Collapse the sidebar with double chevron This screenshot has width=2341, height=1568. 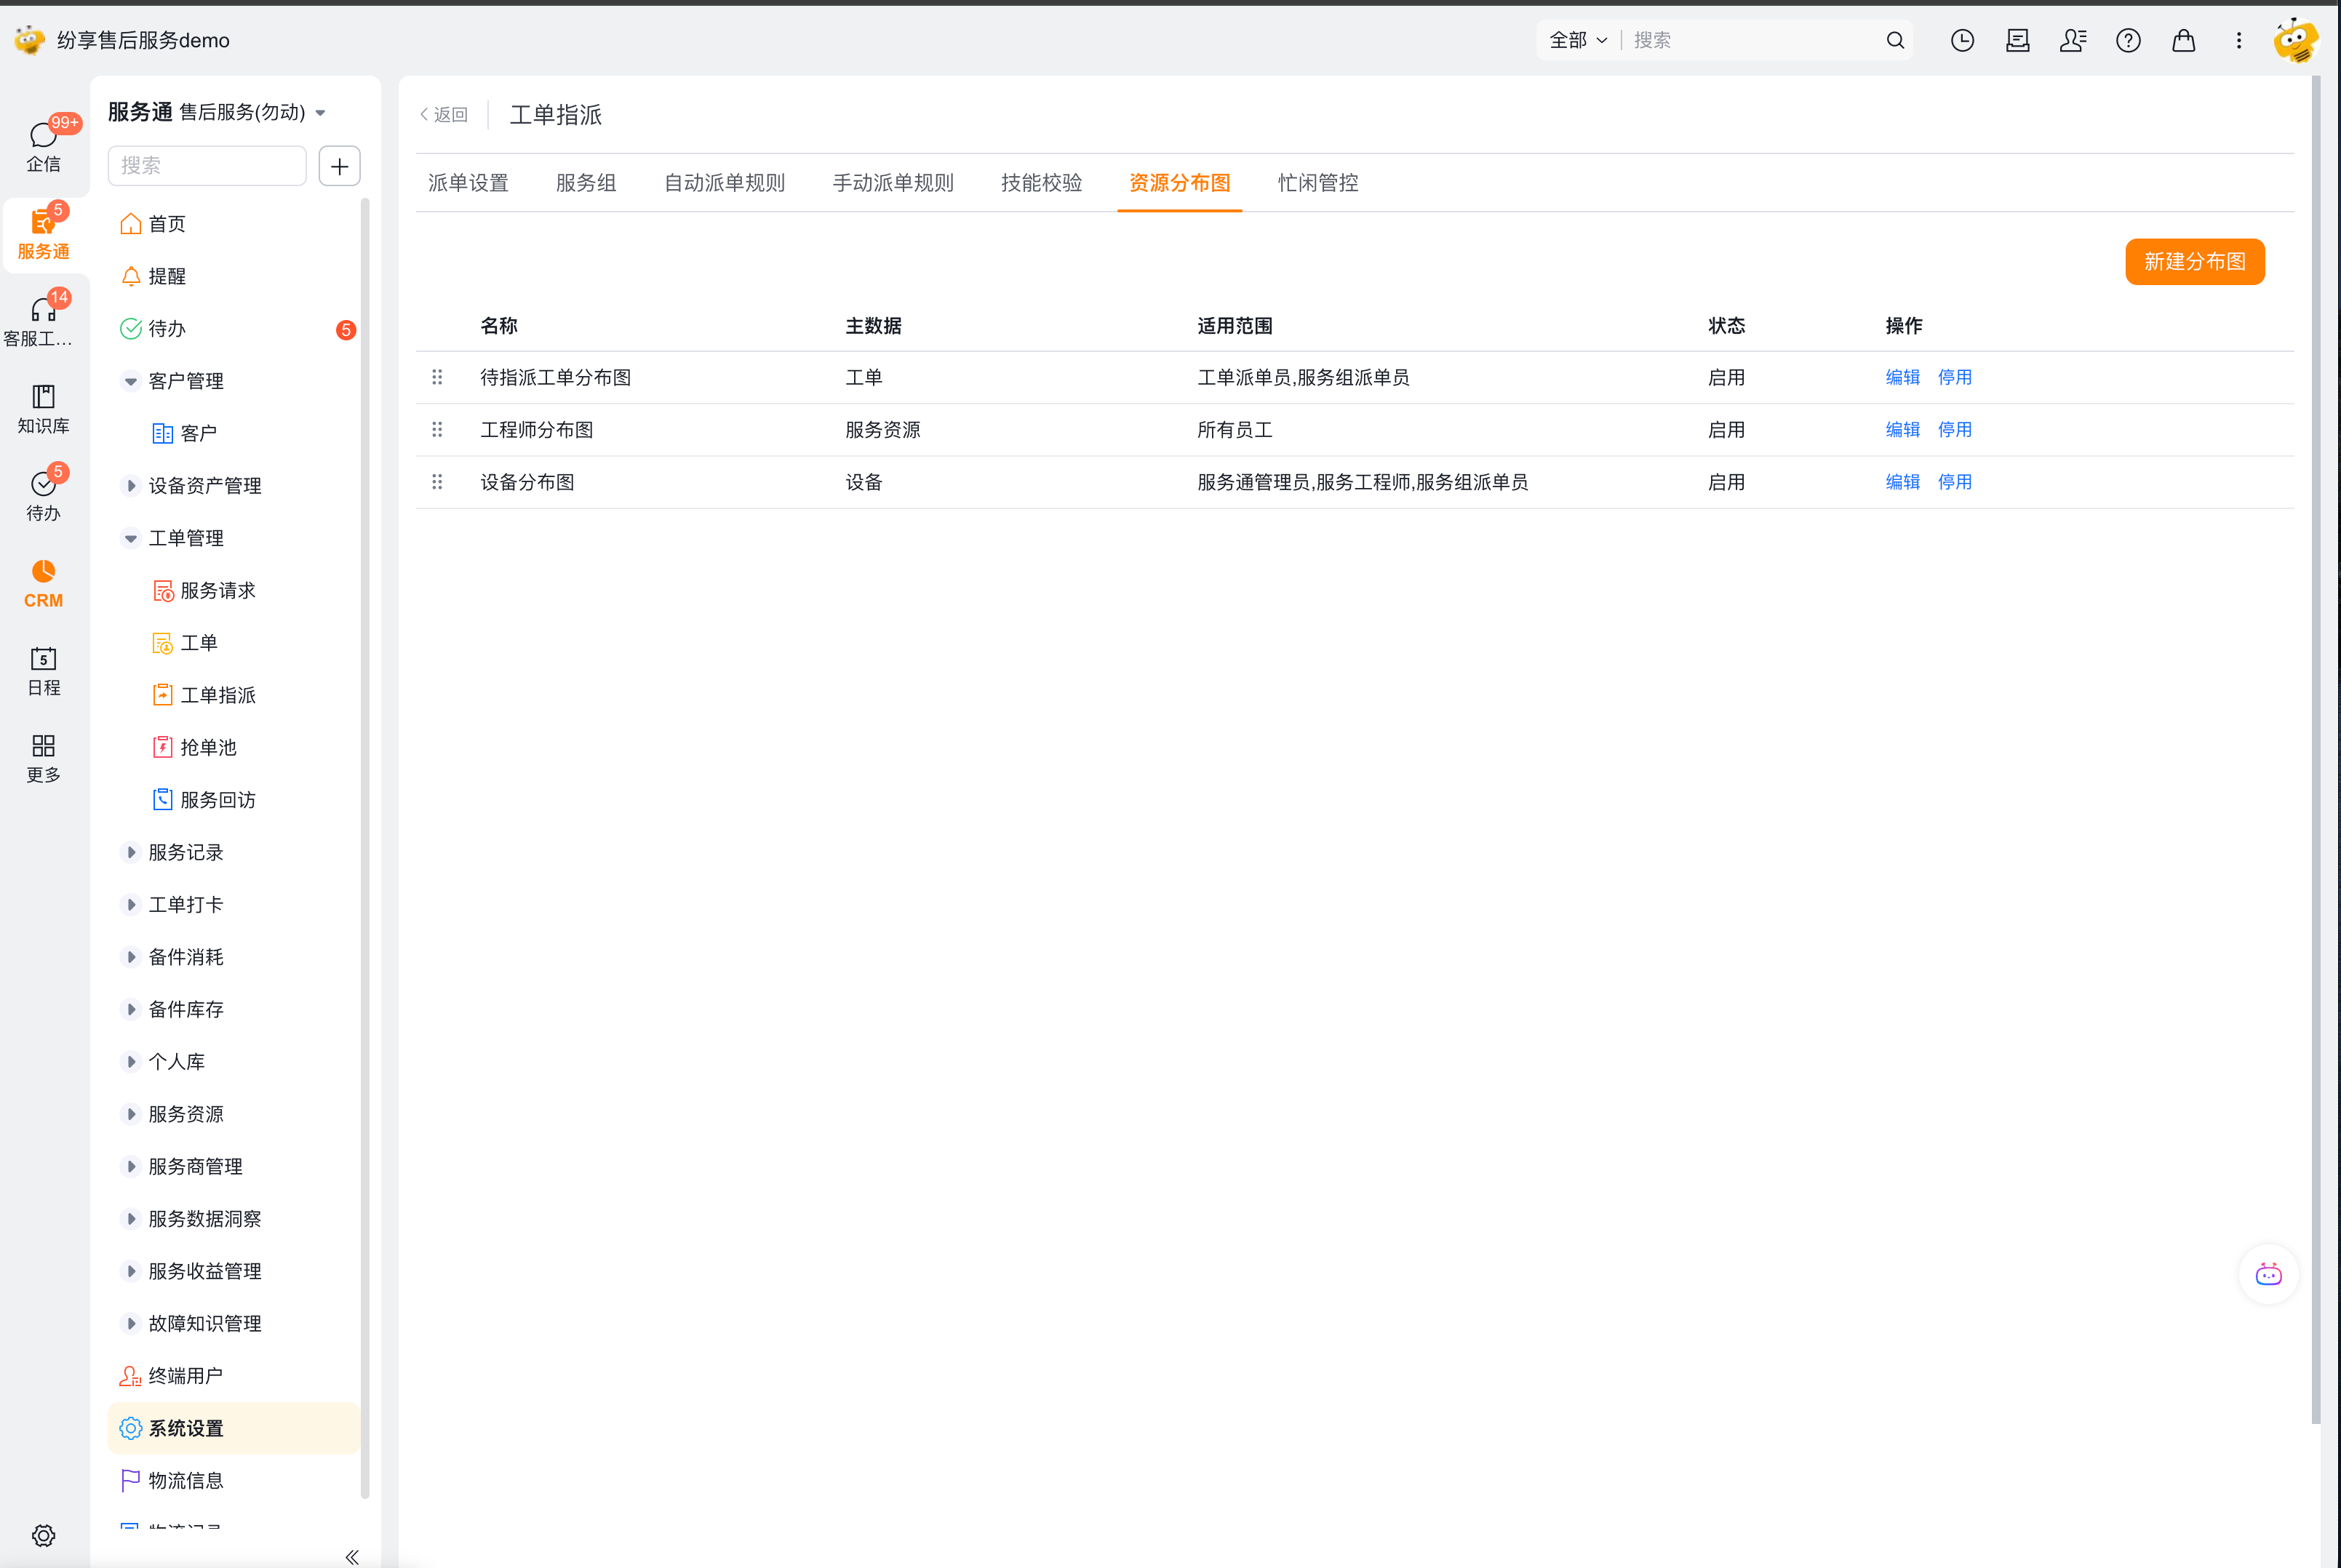352,1556
